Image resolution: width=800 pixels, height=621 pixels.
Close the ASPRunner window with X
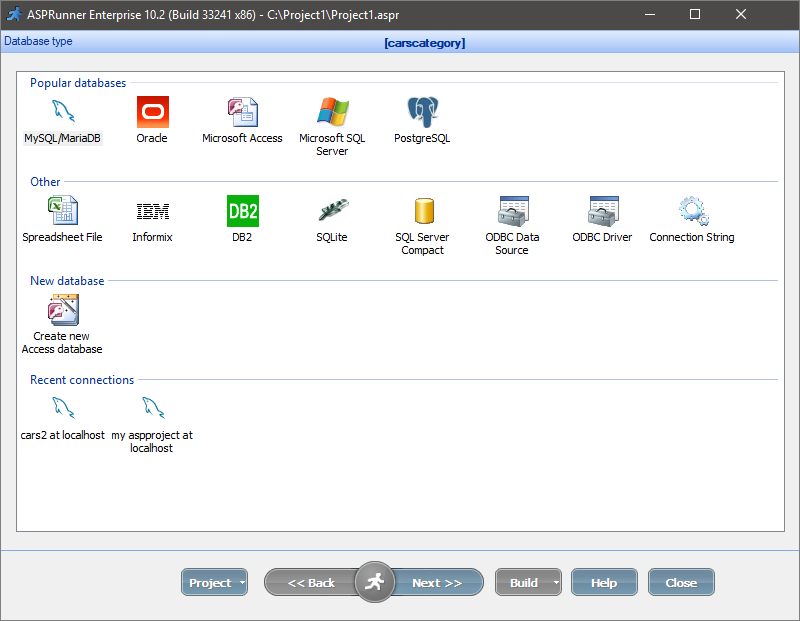point(741,14)
